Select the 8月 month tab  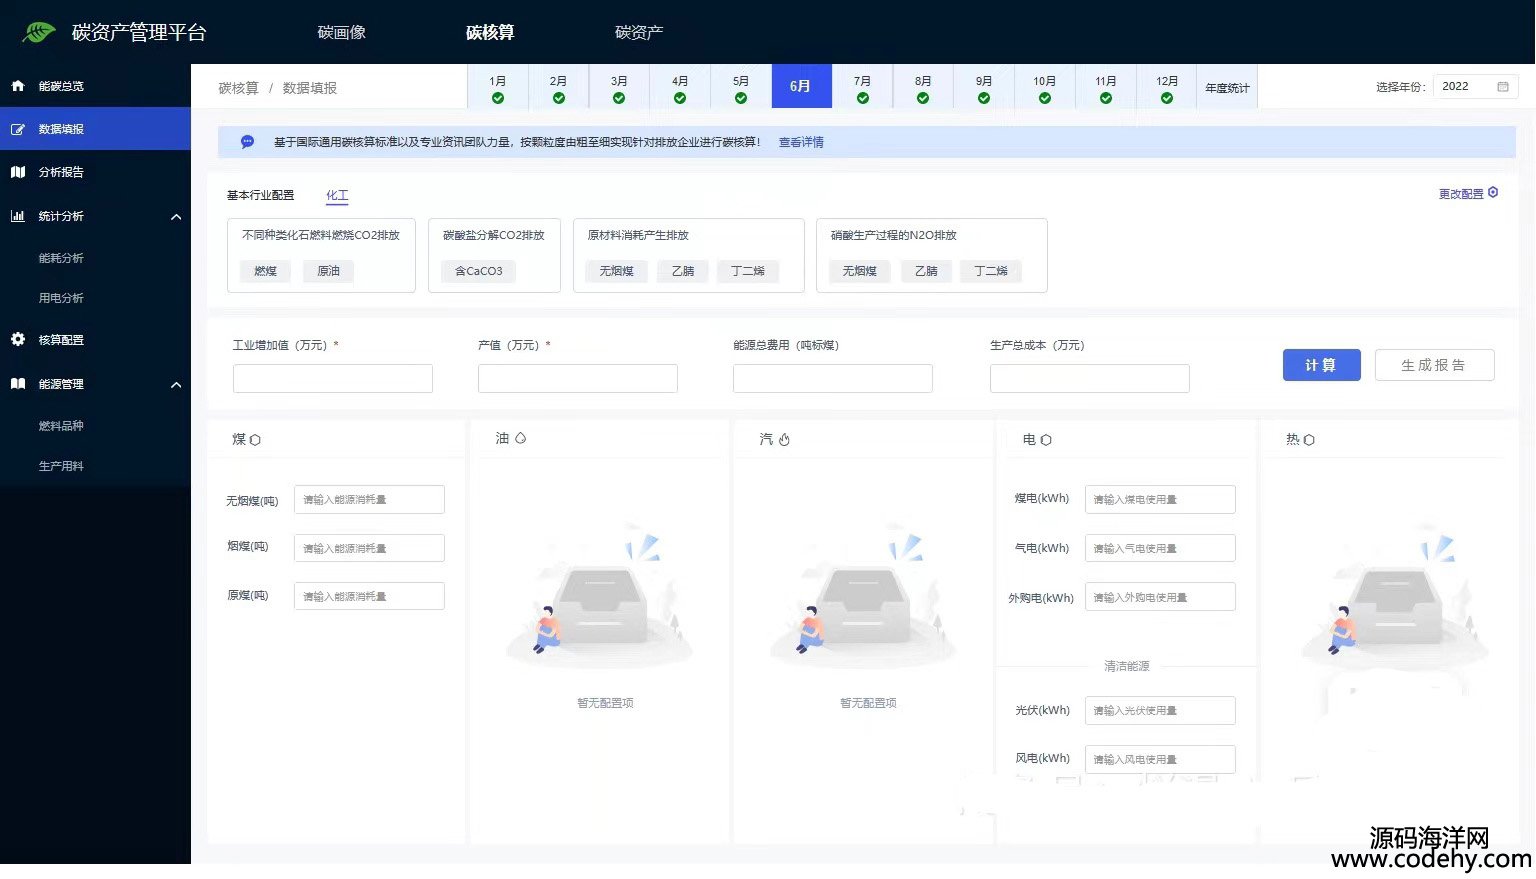[x=923, y=87]
